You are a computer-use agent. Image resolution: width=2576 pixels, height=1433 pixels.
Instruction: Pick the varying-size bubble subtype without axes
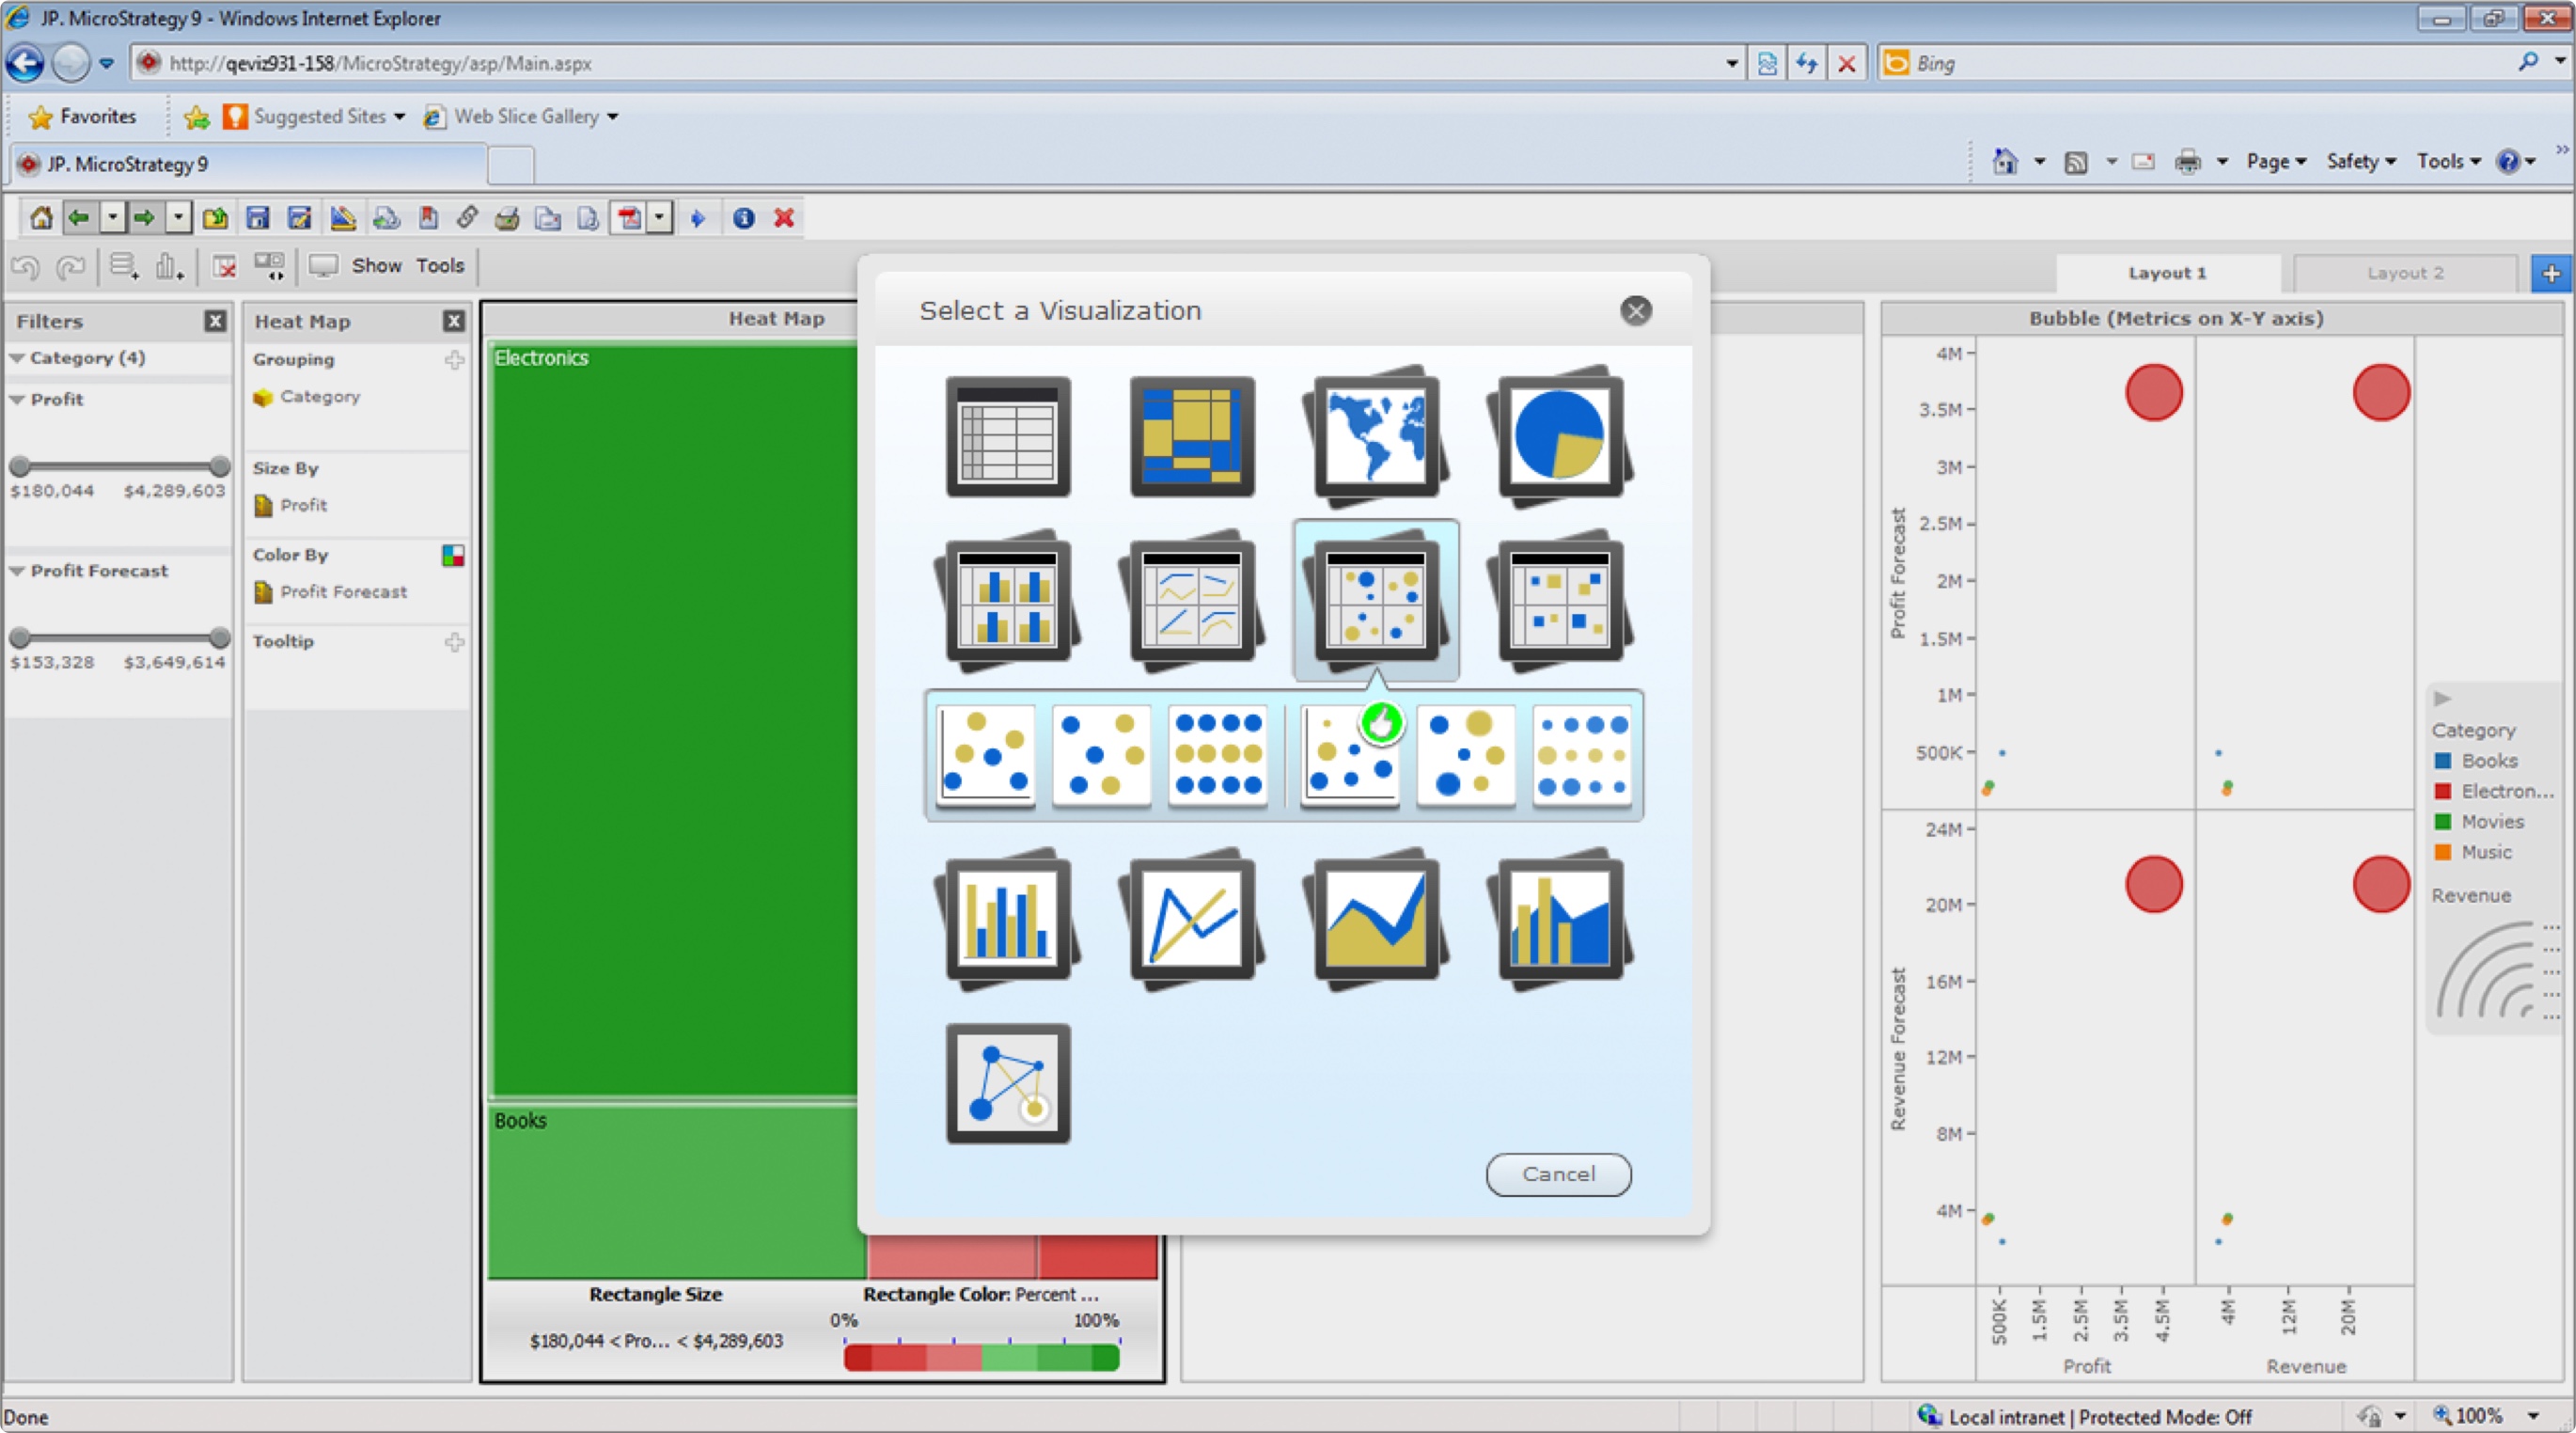point(1466,755)
